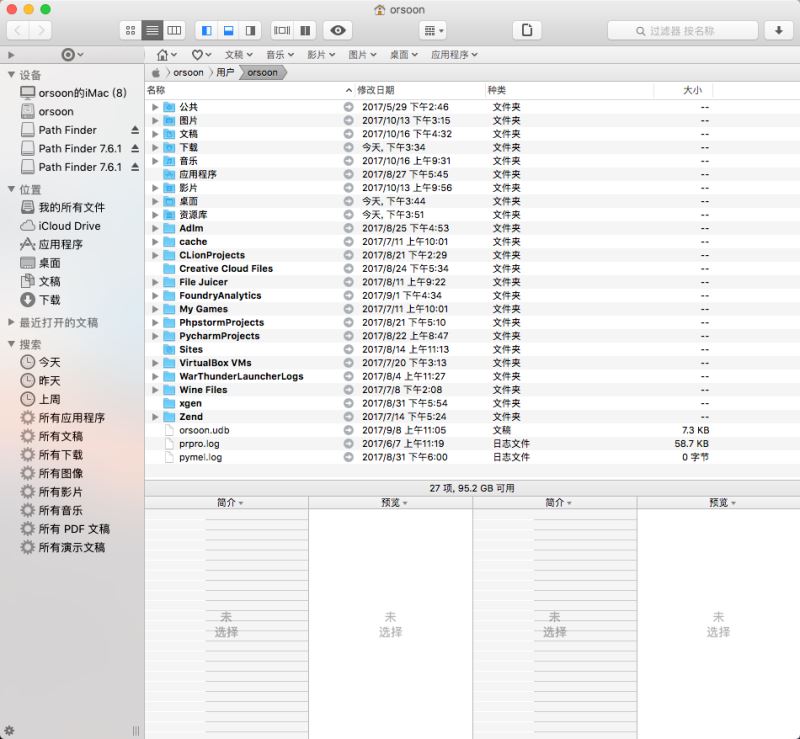Select the 昨天 saved search
This screenshot has width=800, height=739.
pyautogui.click(x=40, y=381)
